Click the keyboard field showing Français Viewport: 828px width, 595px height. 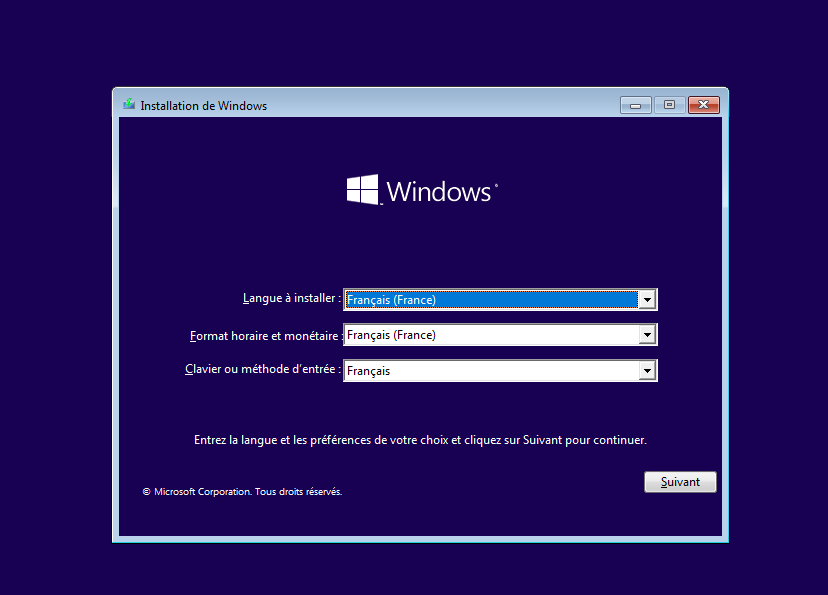pyautogui.click(x=490, y=371)
